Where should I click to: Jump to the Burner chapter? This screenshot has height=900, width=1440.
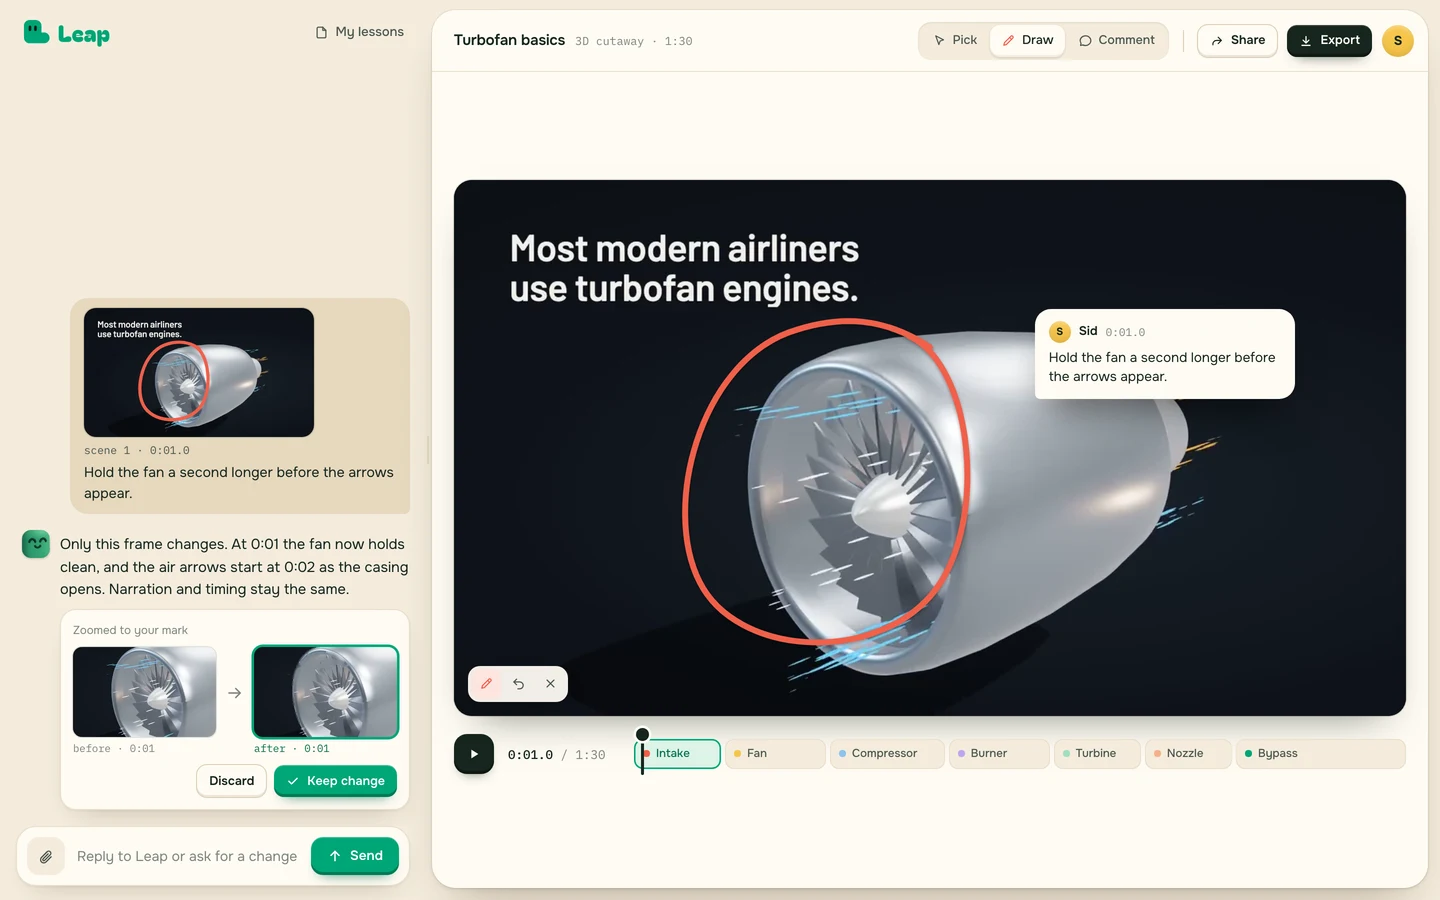[999, 754]
